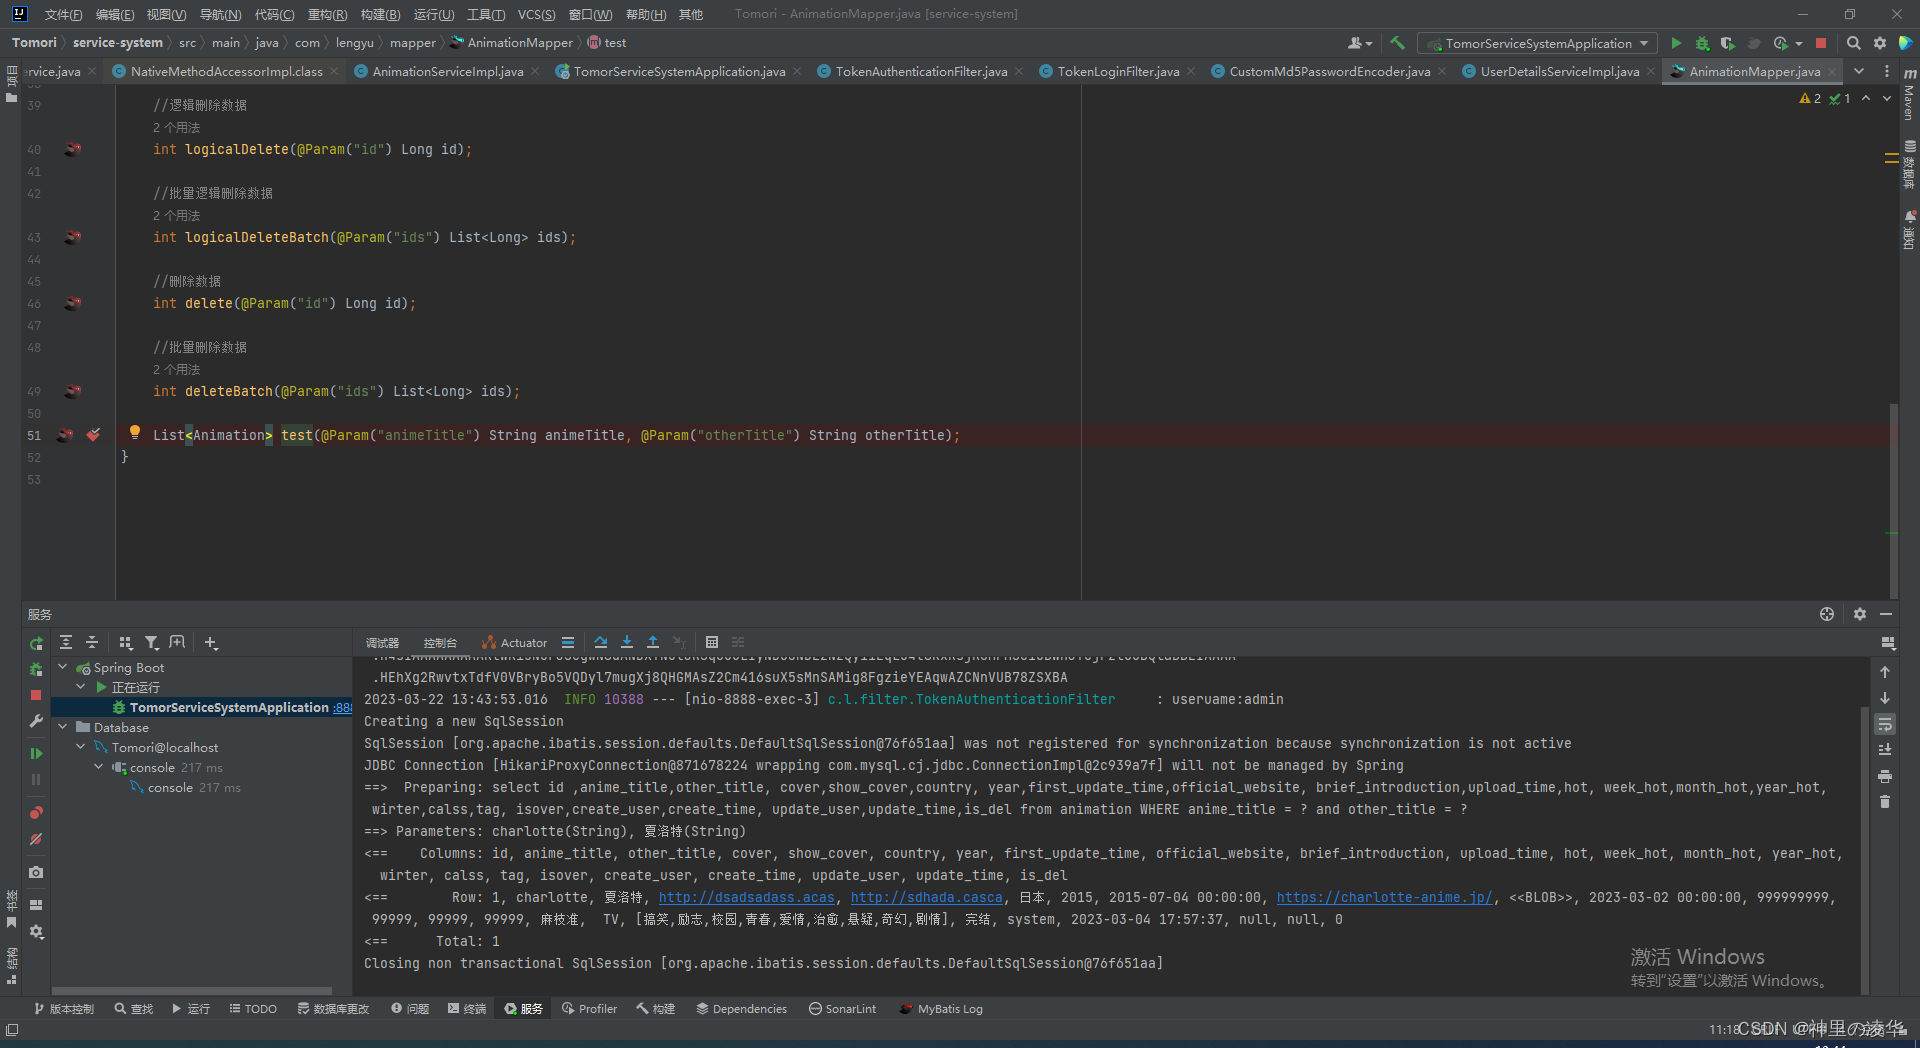Toggle the Group By option in services toolbar
Screen dimensions: 1920x1048
tap(126, 642)
